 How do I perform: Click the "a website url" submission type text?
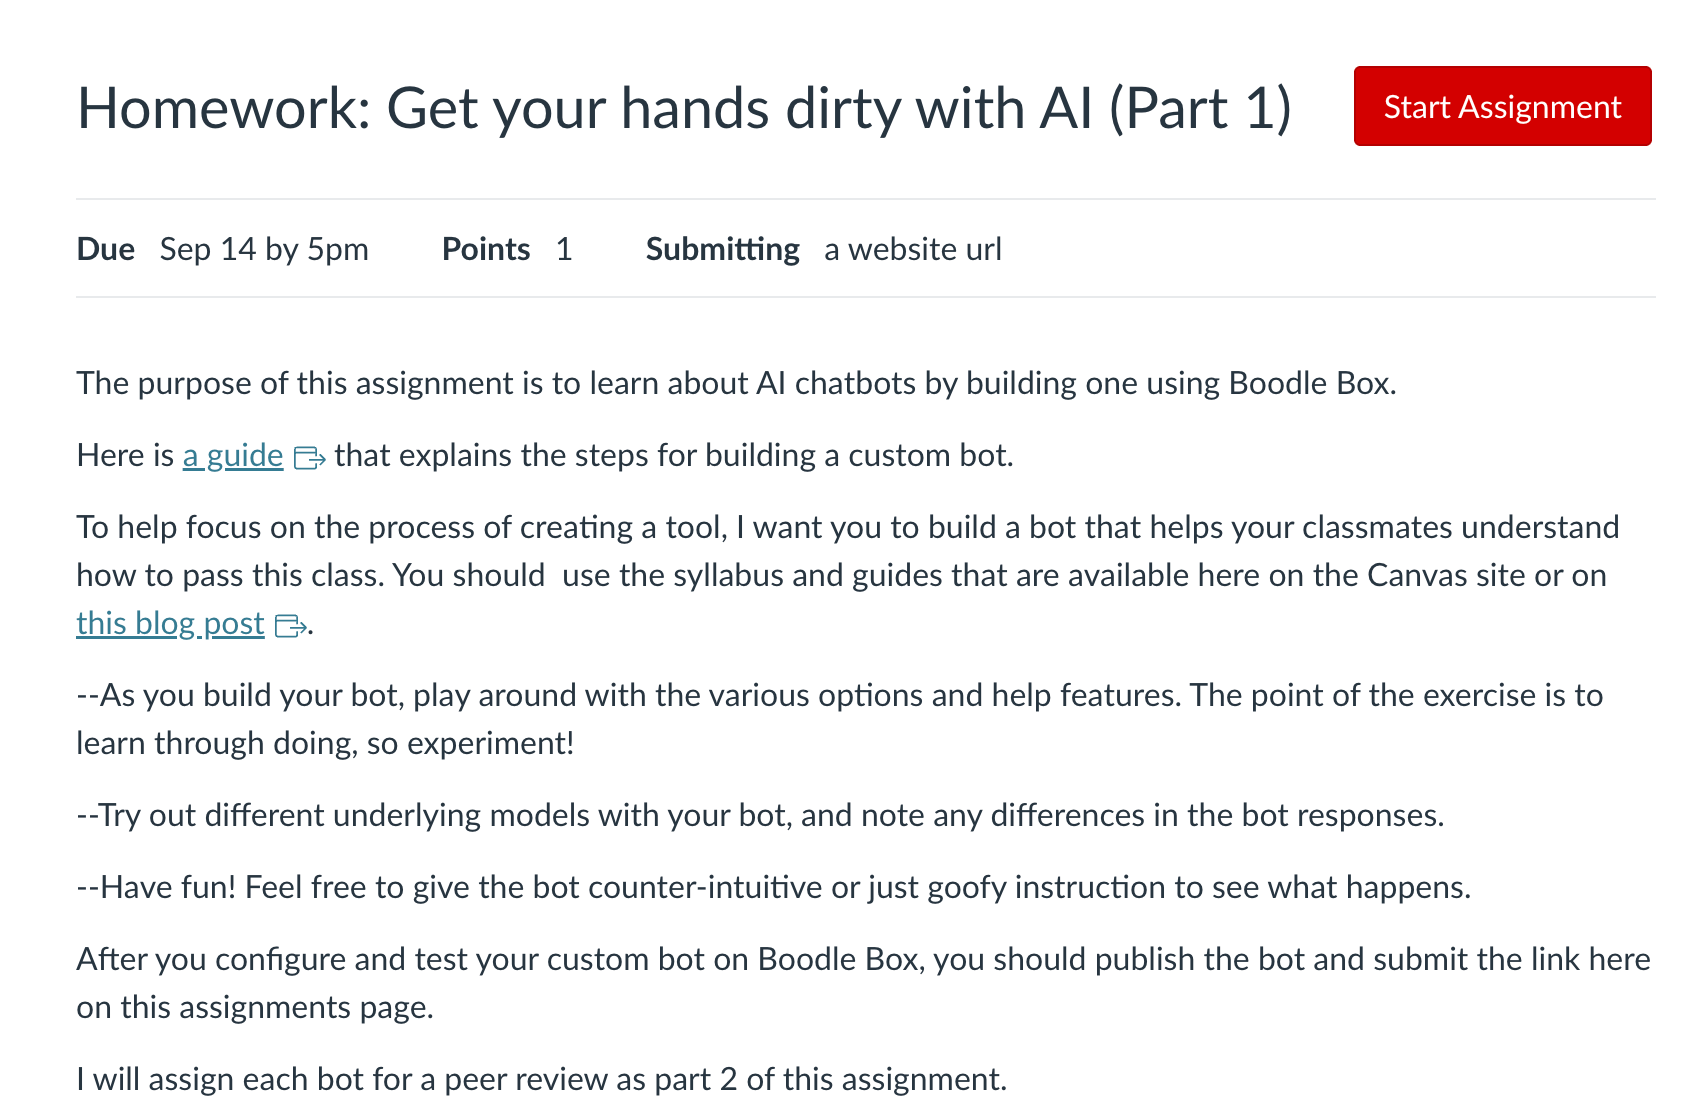[x=913, y=249]
